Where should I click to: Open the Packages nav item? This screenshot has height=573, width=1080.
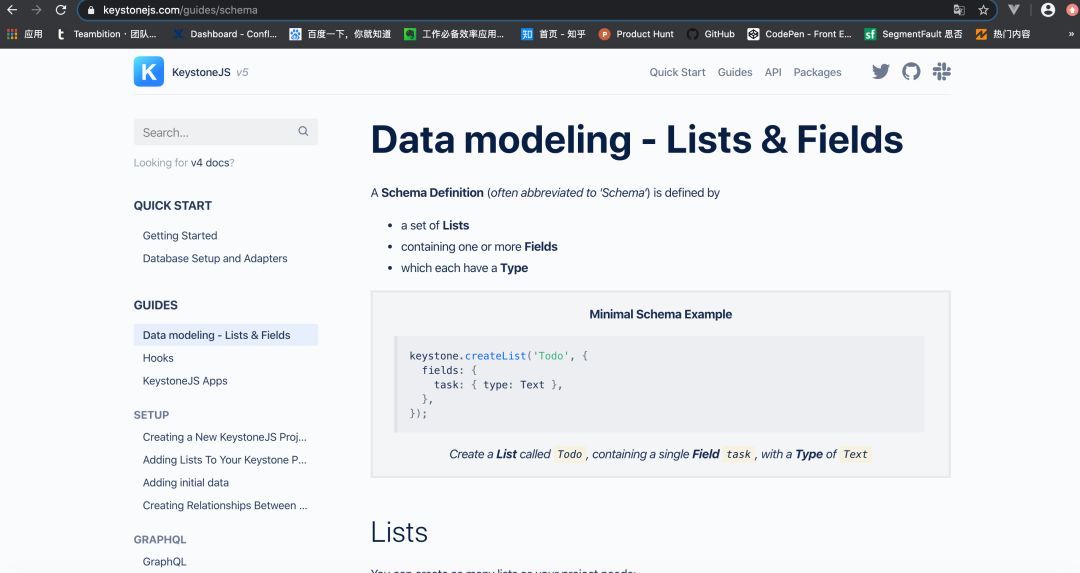[817, 72]
